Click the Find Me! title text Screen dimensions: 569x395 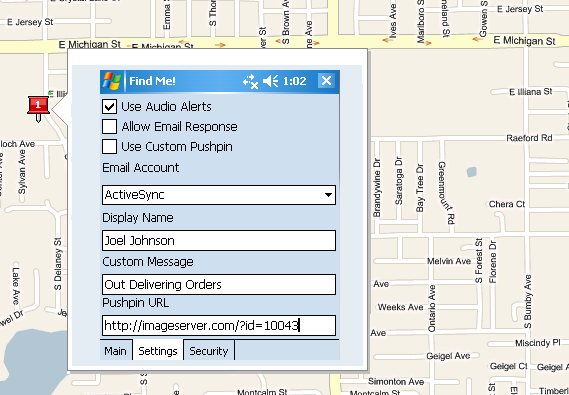152,81
